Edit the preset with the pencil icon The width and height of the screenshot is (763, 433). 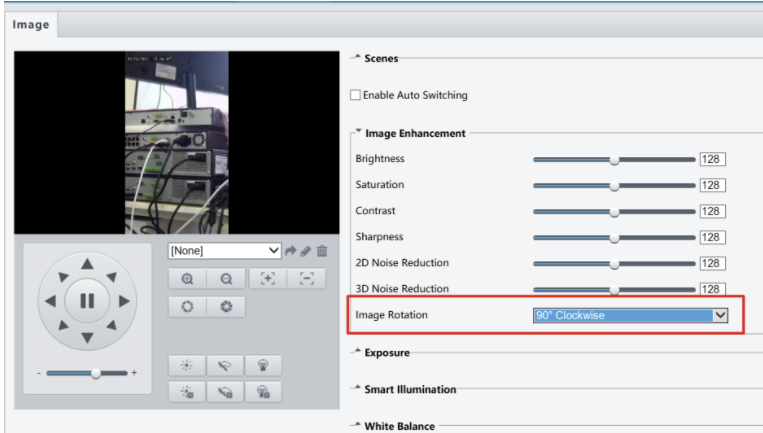tap(306, 251)
